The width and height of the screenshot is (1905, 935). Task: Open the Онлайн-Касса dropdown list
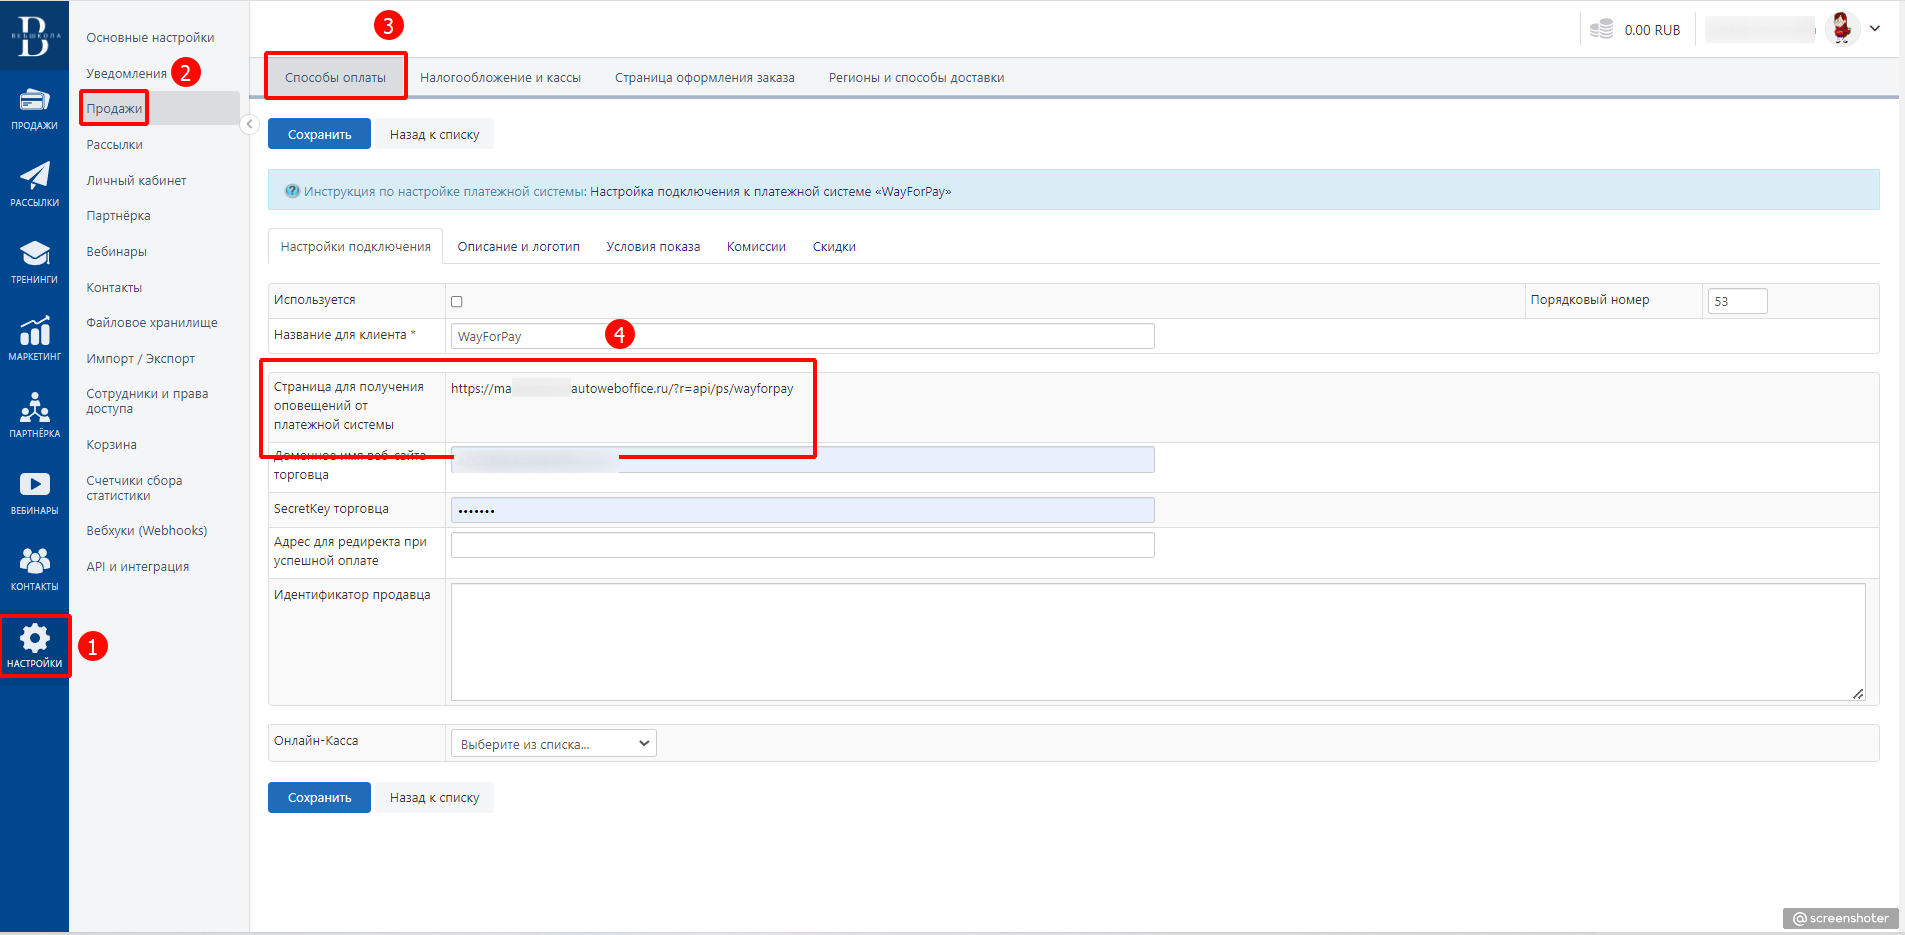click(554, 744)
